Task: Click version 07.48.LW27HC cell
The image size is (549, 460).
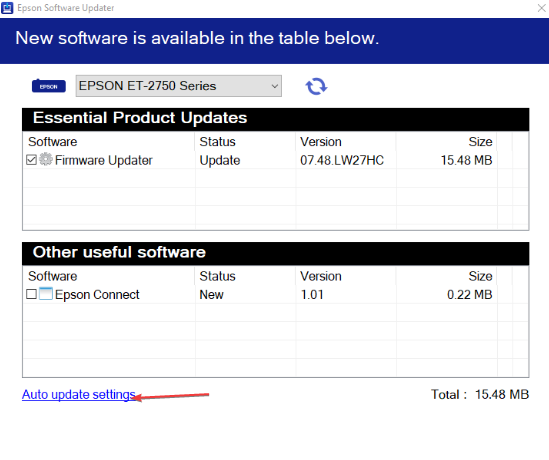Action: point(342,160)
